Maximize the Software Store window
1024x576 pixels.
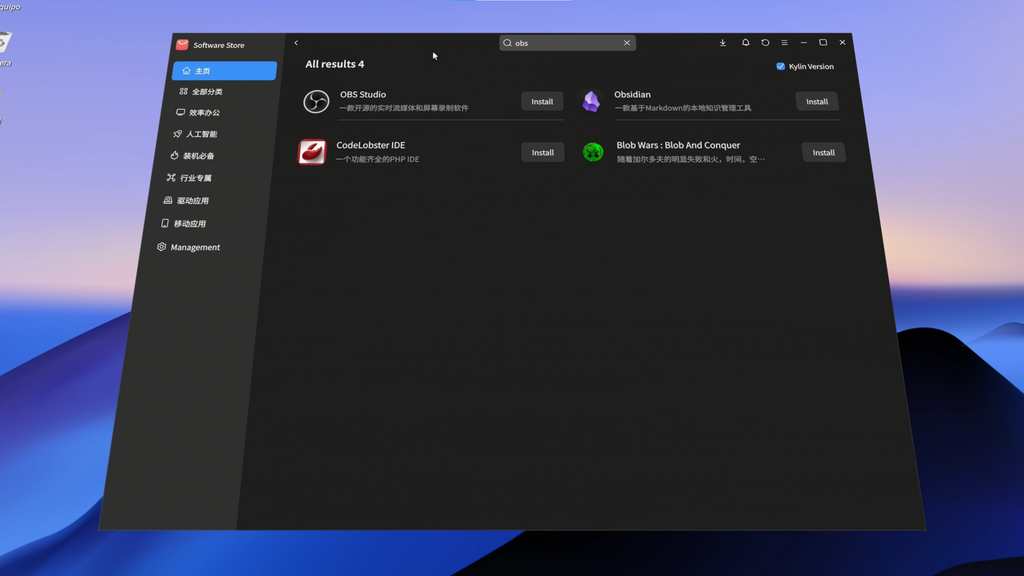point(823,42)
